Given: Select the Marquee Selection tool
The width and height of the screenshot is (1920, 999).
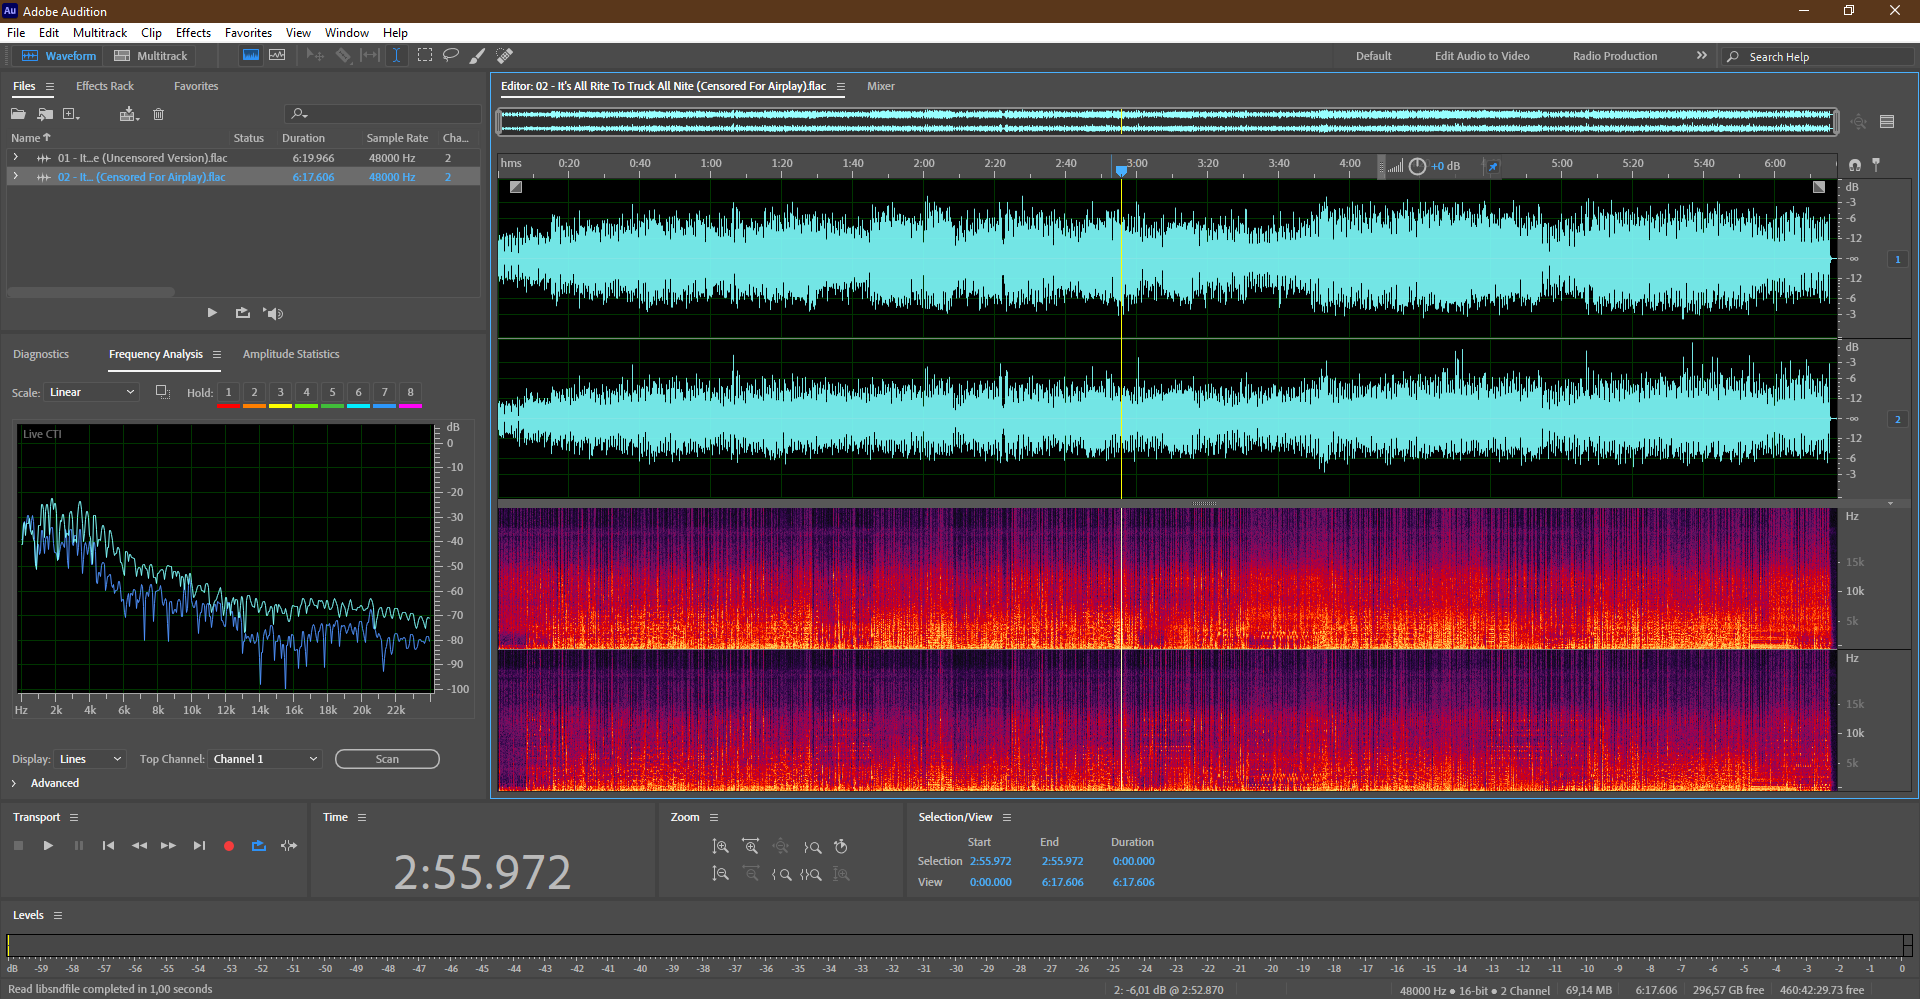Looking at the screenshot, I should click(x=425, y=56).
